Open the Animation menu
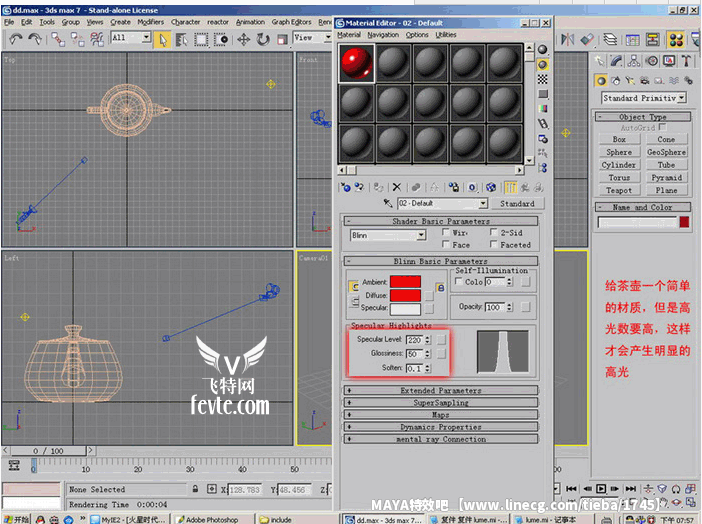Screen dimensions: 702x524 pos(250,22)
